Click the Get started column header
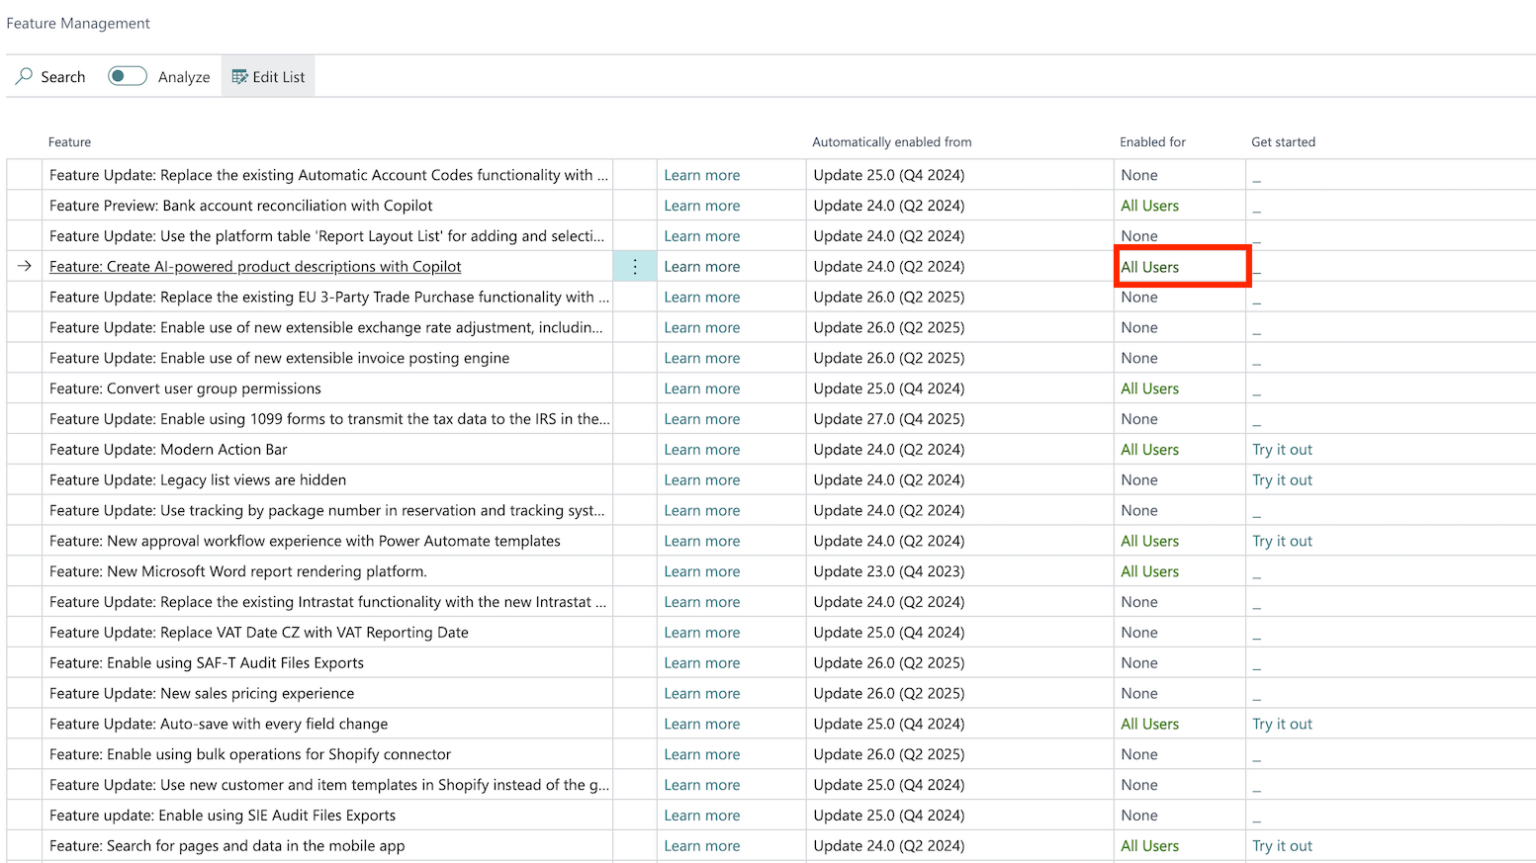 1283,142
